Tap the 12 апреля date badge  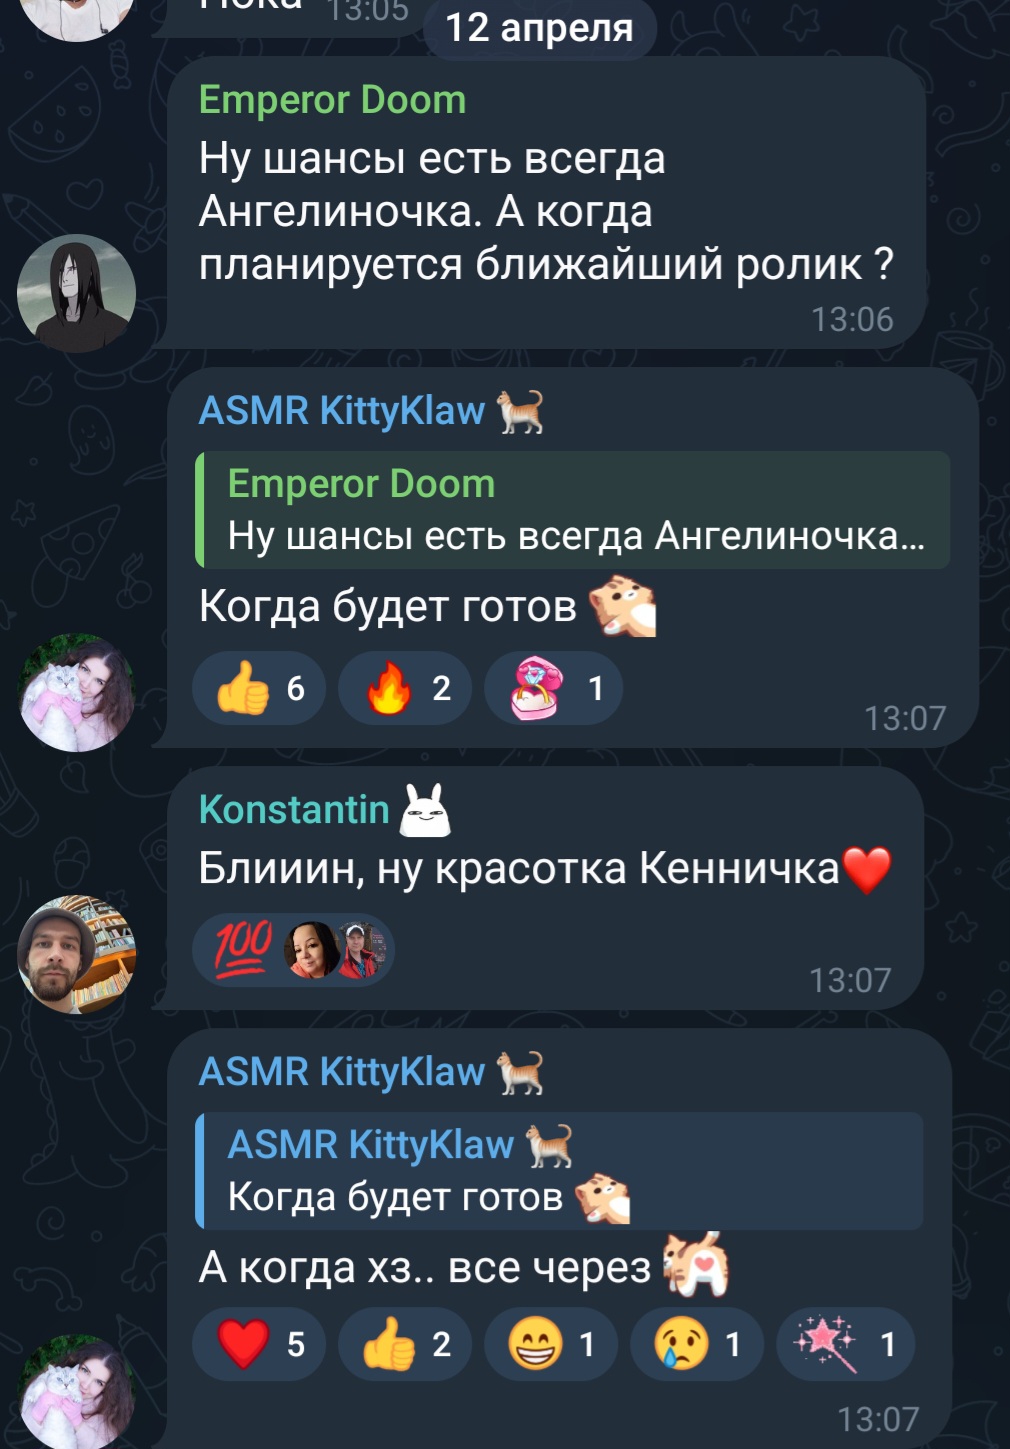pos(539,28)
